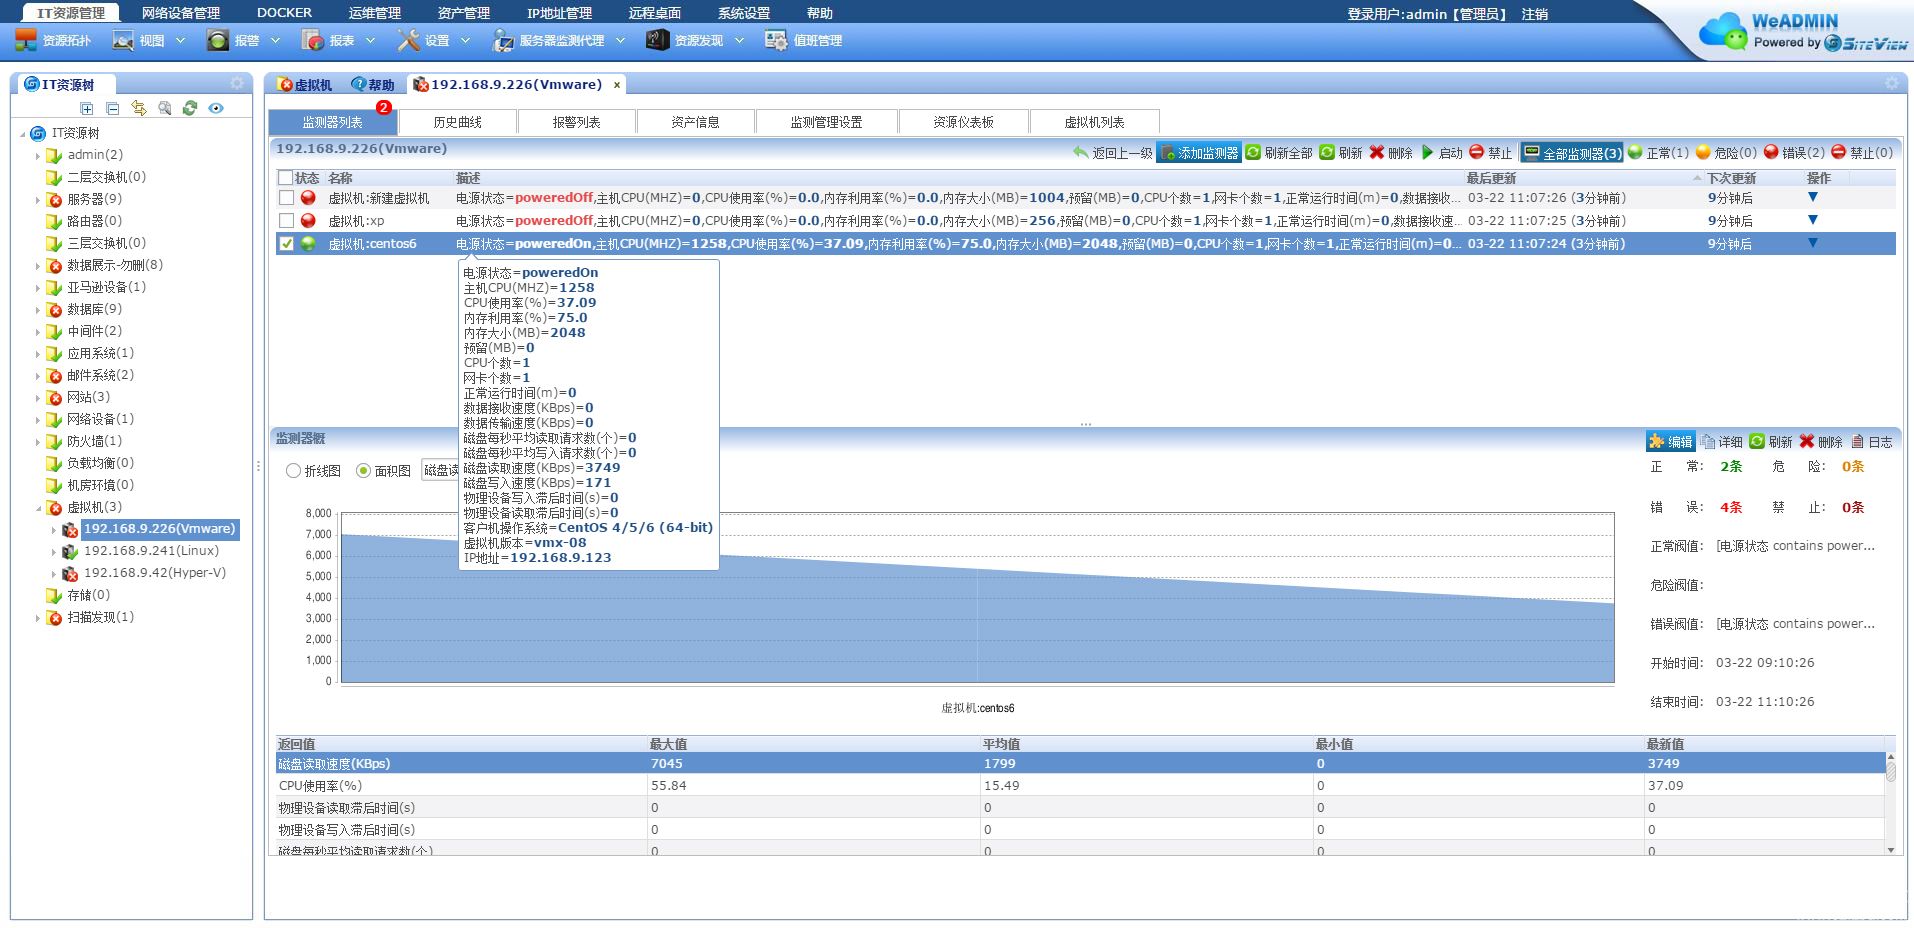Expand the 服务器(9) tree node
This screenshot has width=1914, height=928.
[38, 199]
